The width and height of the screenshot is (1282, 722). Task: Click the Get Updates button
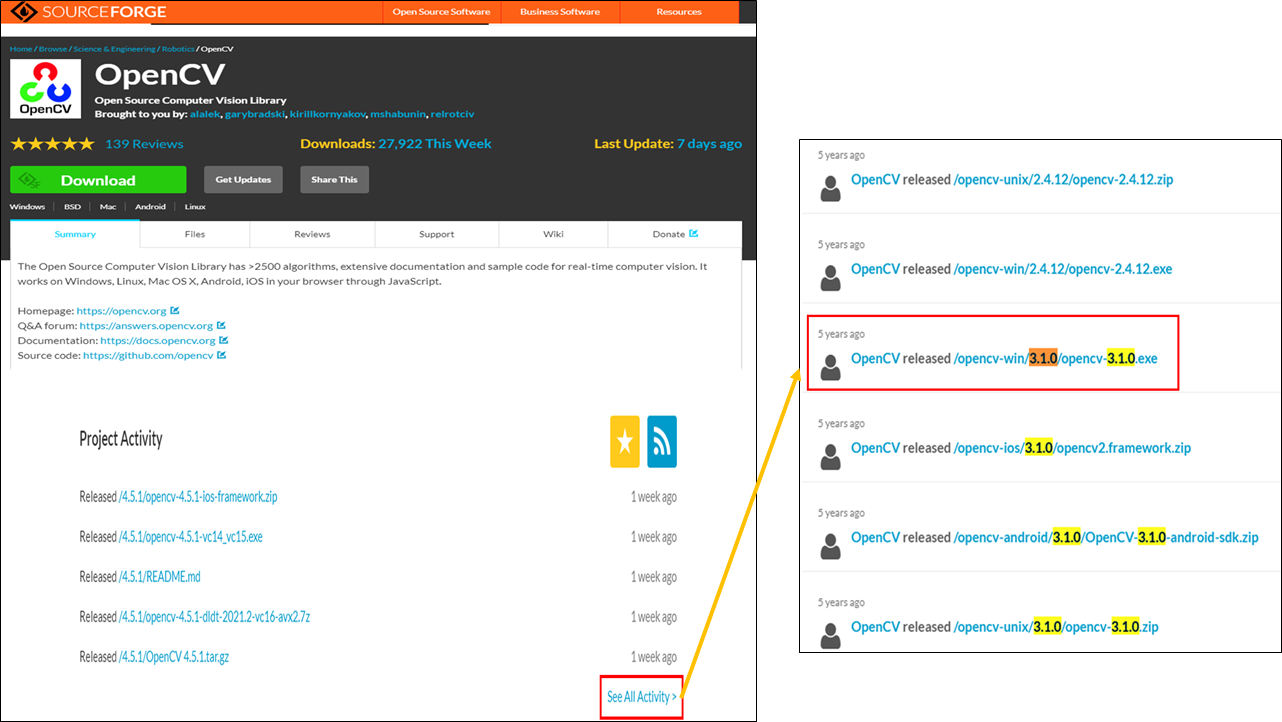(243, 180)
